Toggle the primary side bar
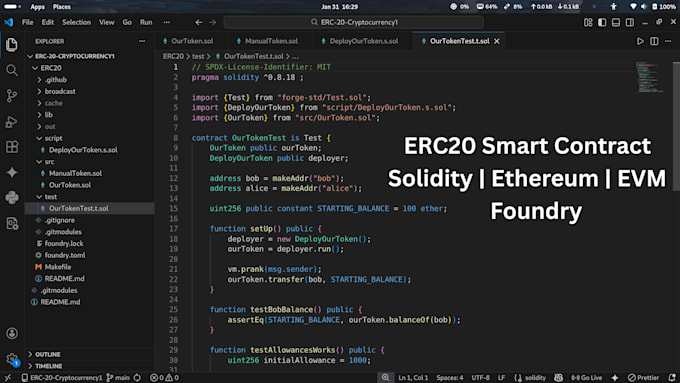Image resolution: width=680 pixels, height=383 pixels. 602,22
